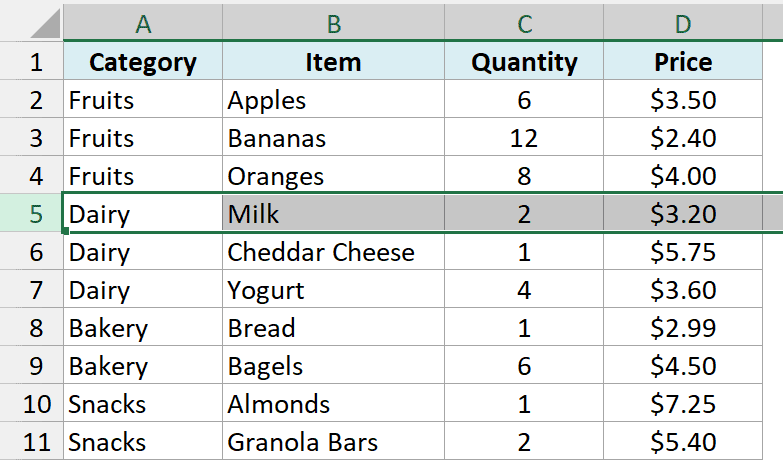Viewport: 783px width, 460px height.
Task: Click the Bakery cell next to Bagels
Action: click(143, 366)
